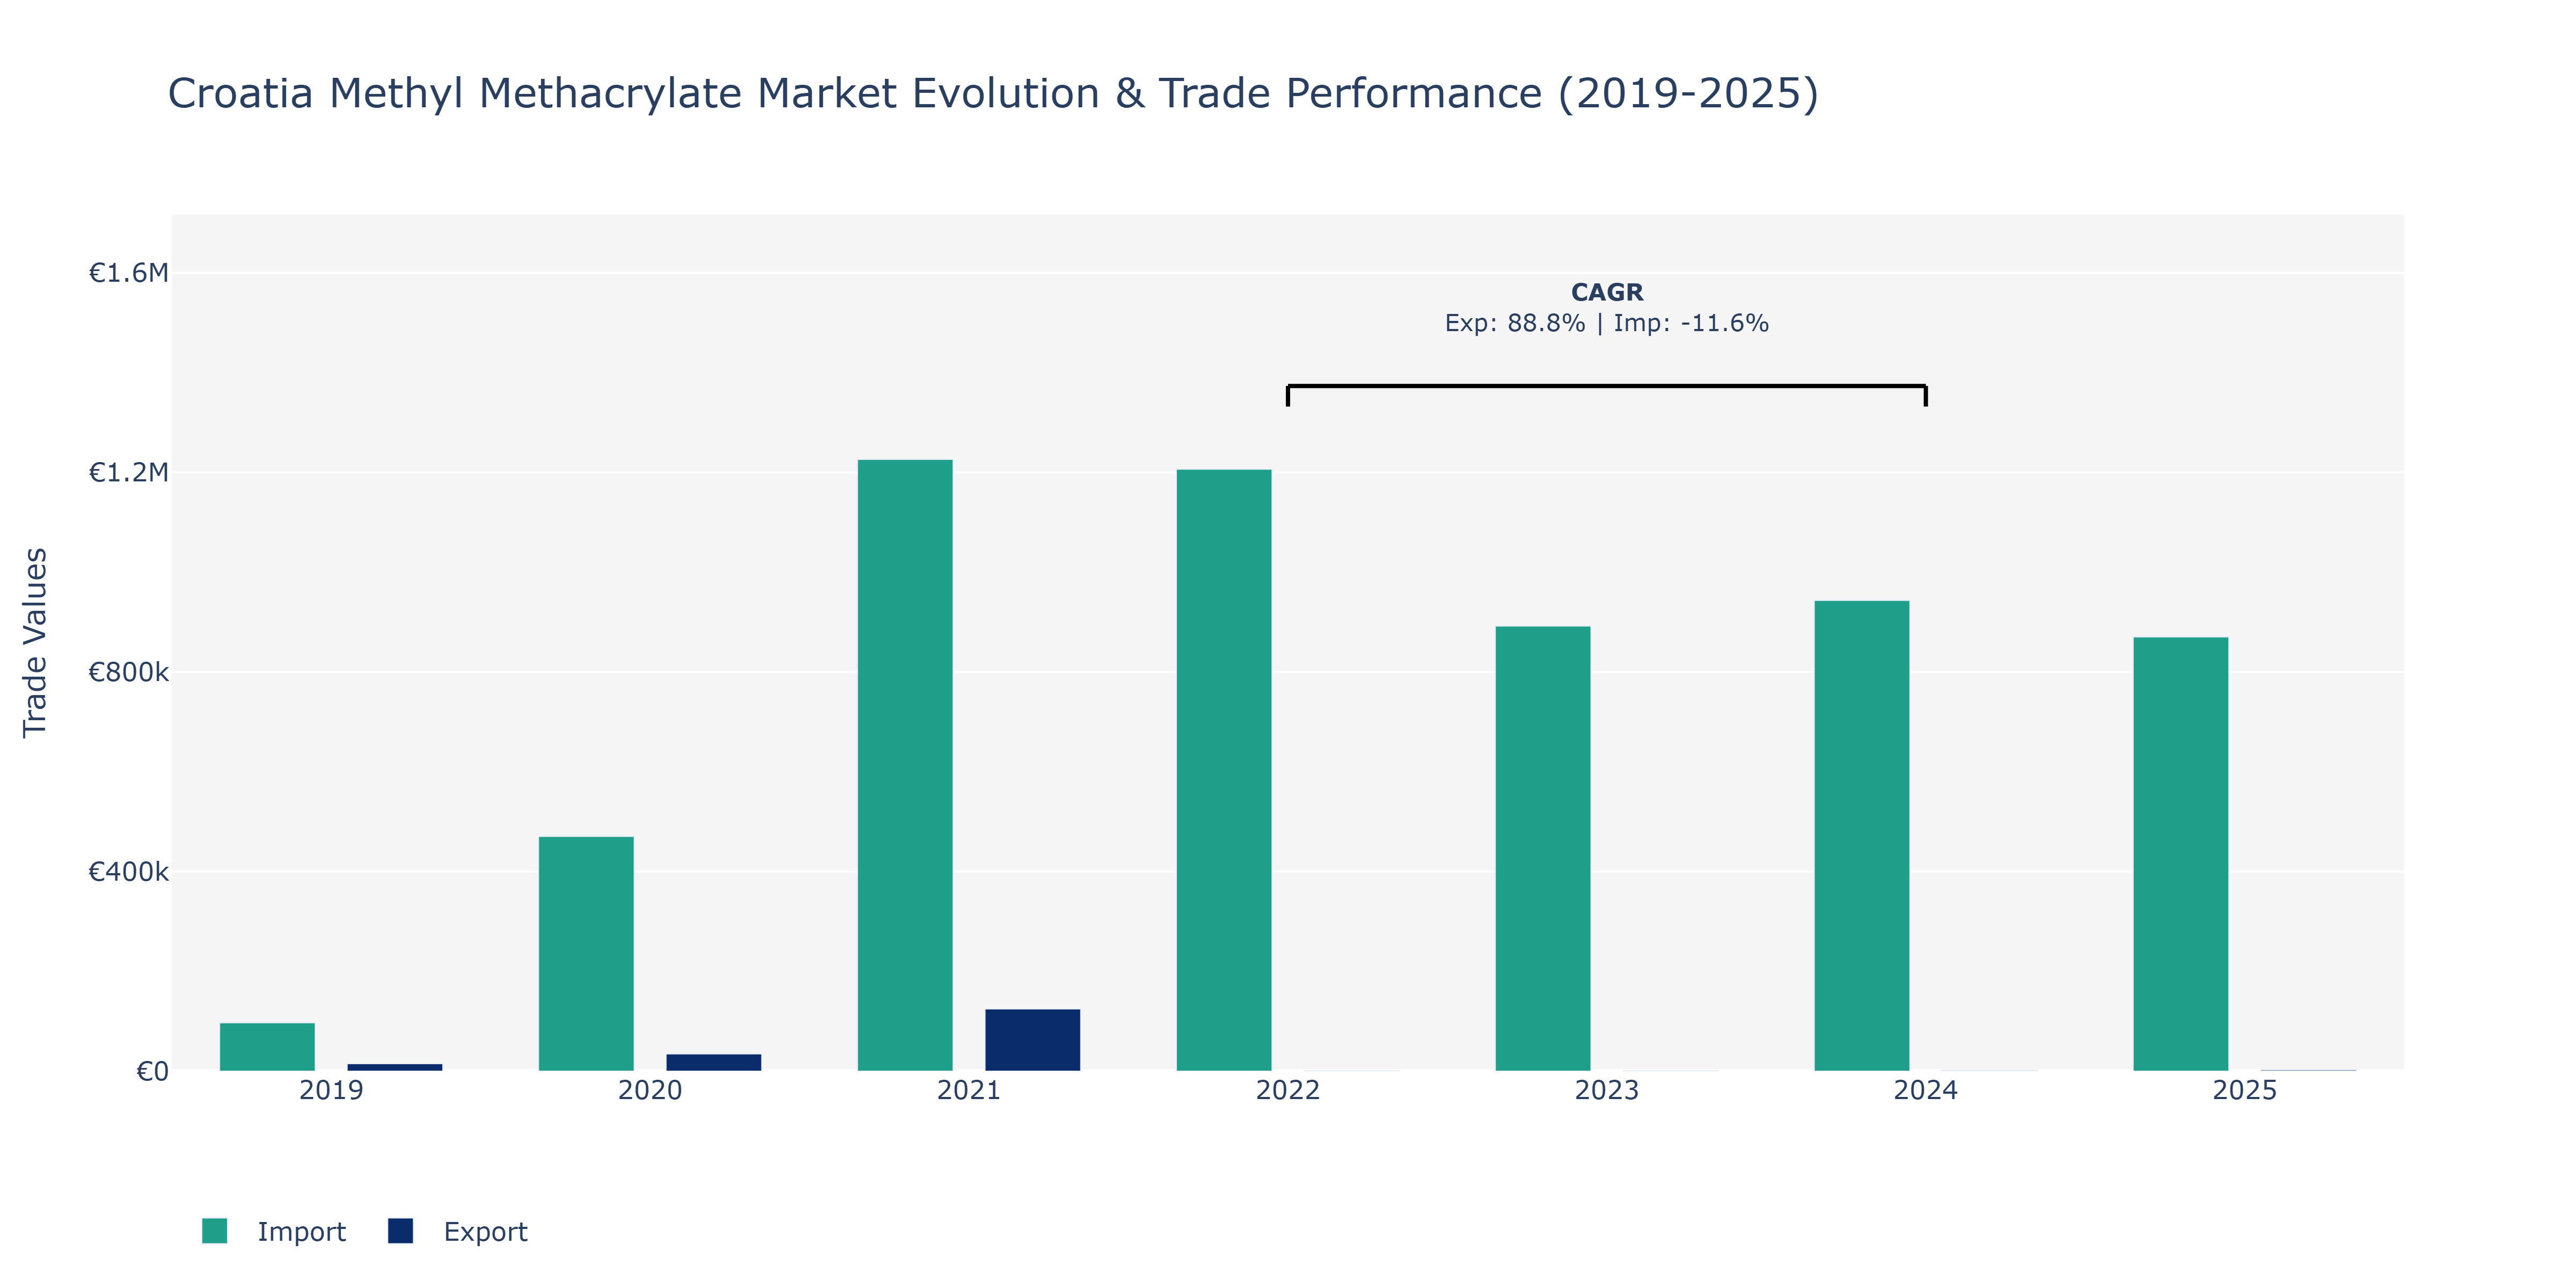The height and width of the screenshot is (1288, 2576).
Task: Select the 2021 Export bar
Action: (x=1033, y=1040)
